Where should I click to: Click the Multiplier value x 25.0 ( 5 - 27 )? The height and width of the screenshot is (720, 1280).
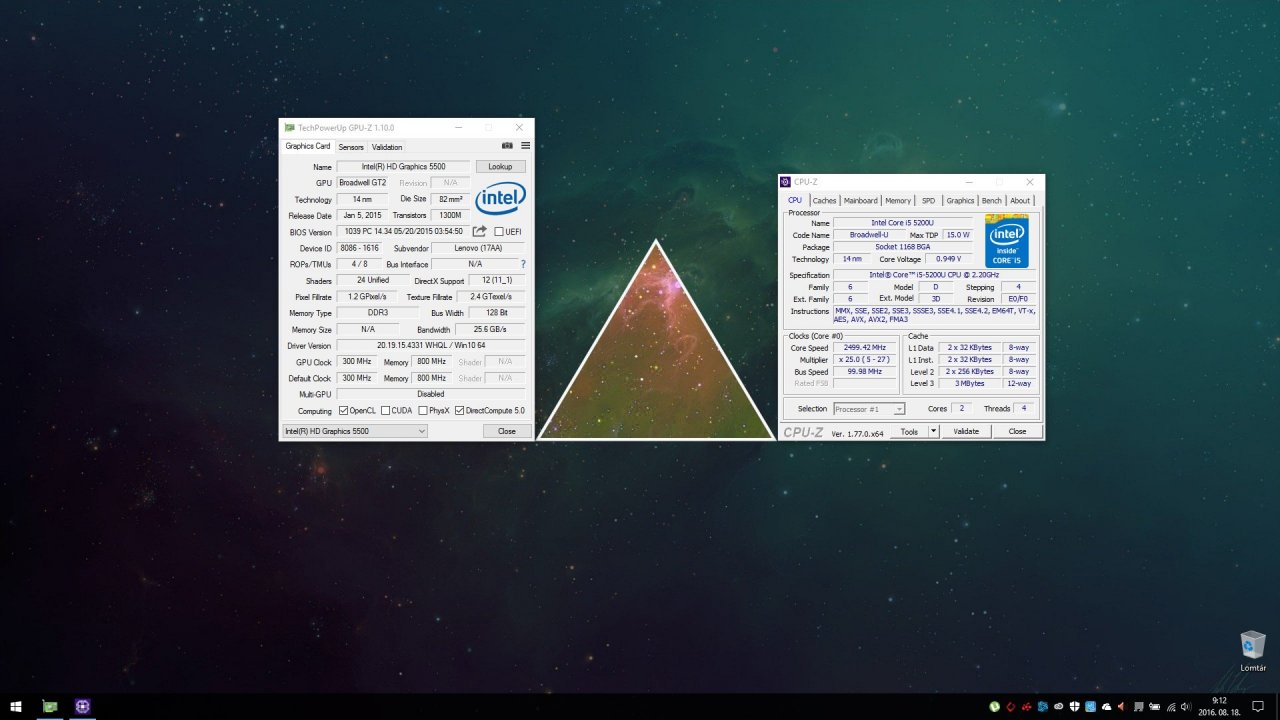coord(865,360)
